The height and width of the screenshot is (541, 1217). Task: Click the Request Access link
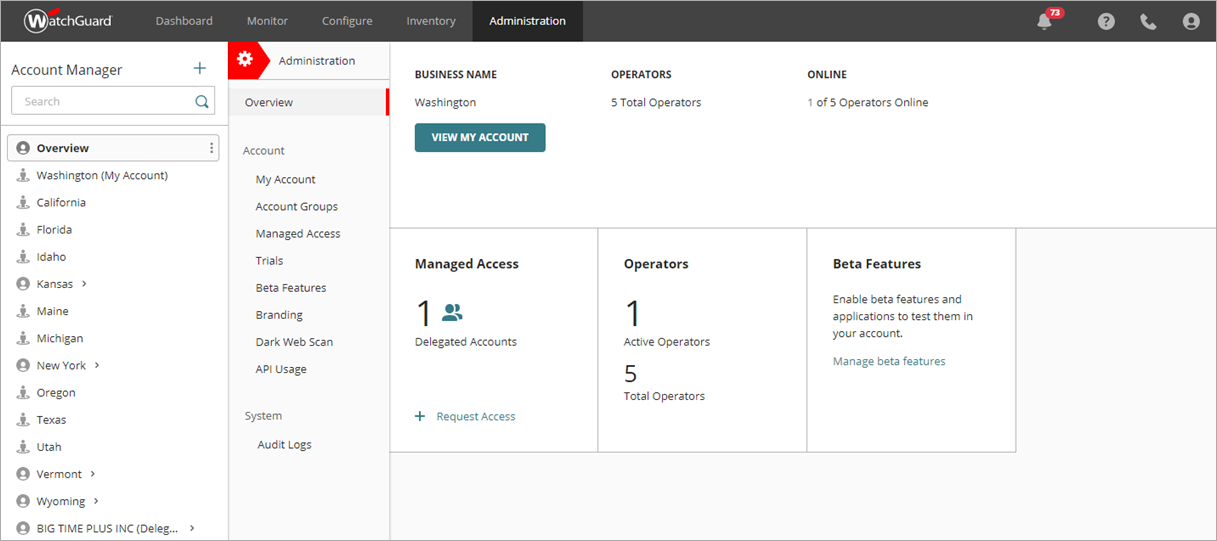coord(476,416)
